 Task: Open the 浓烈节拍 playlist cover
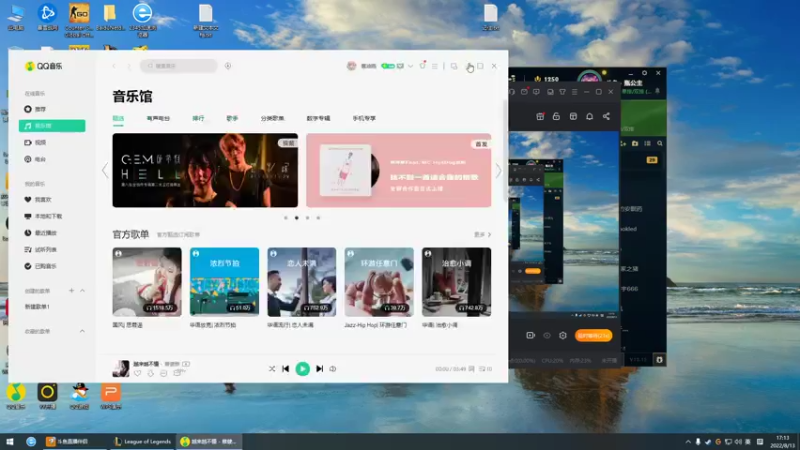(x=224, y=282)
